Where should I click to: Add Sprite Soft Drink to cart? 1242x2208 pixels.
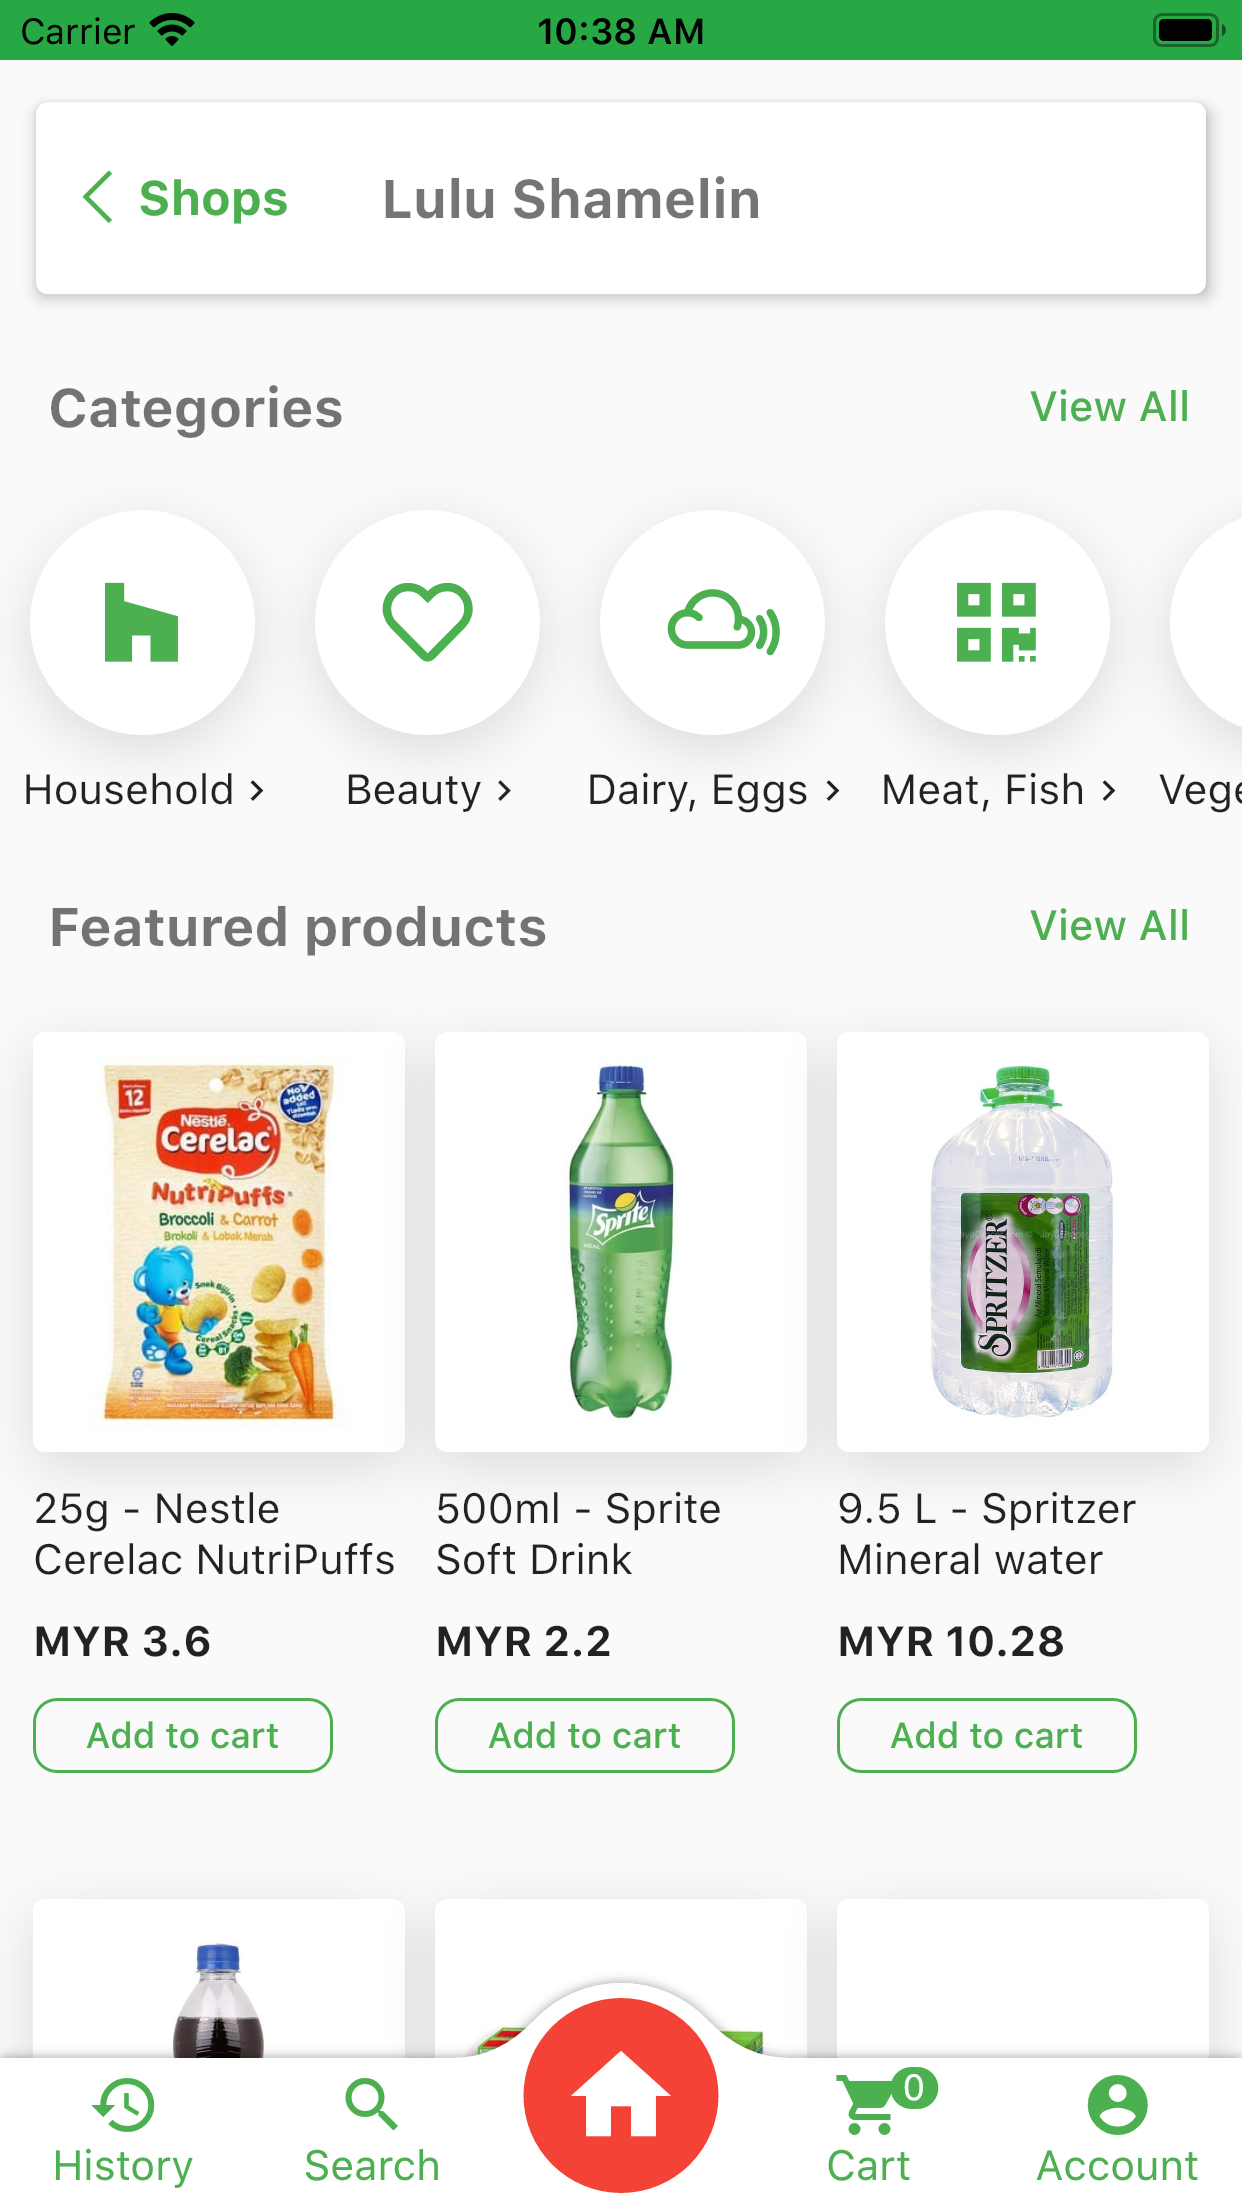click(584, 1735)
